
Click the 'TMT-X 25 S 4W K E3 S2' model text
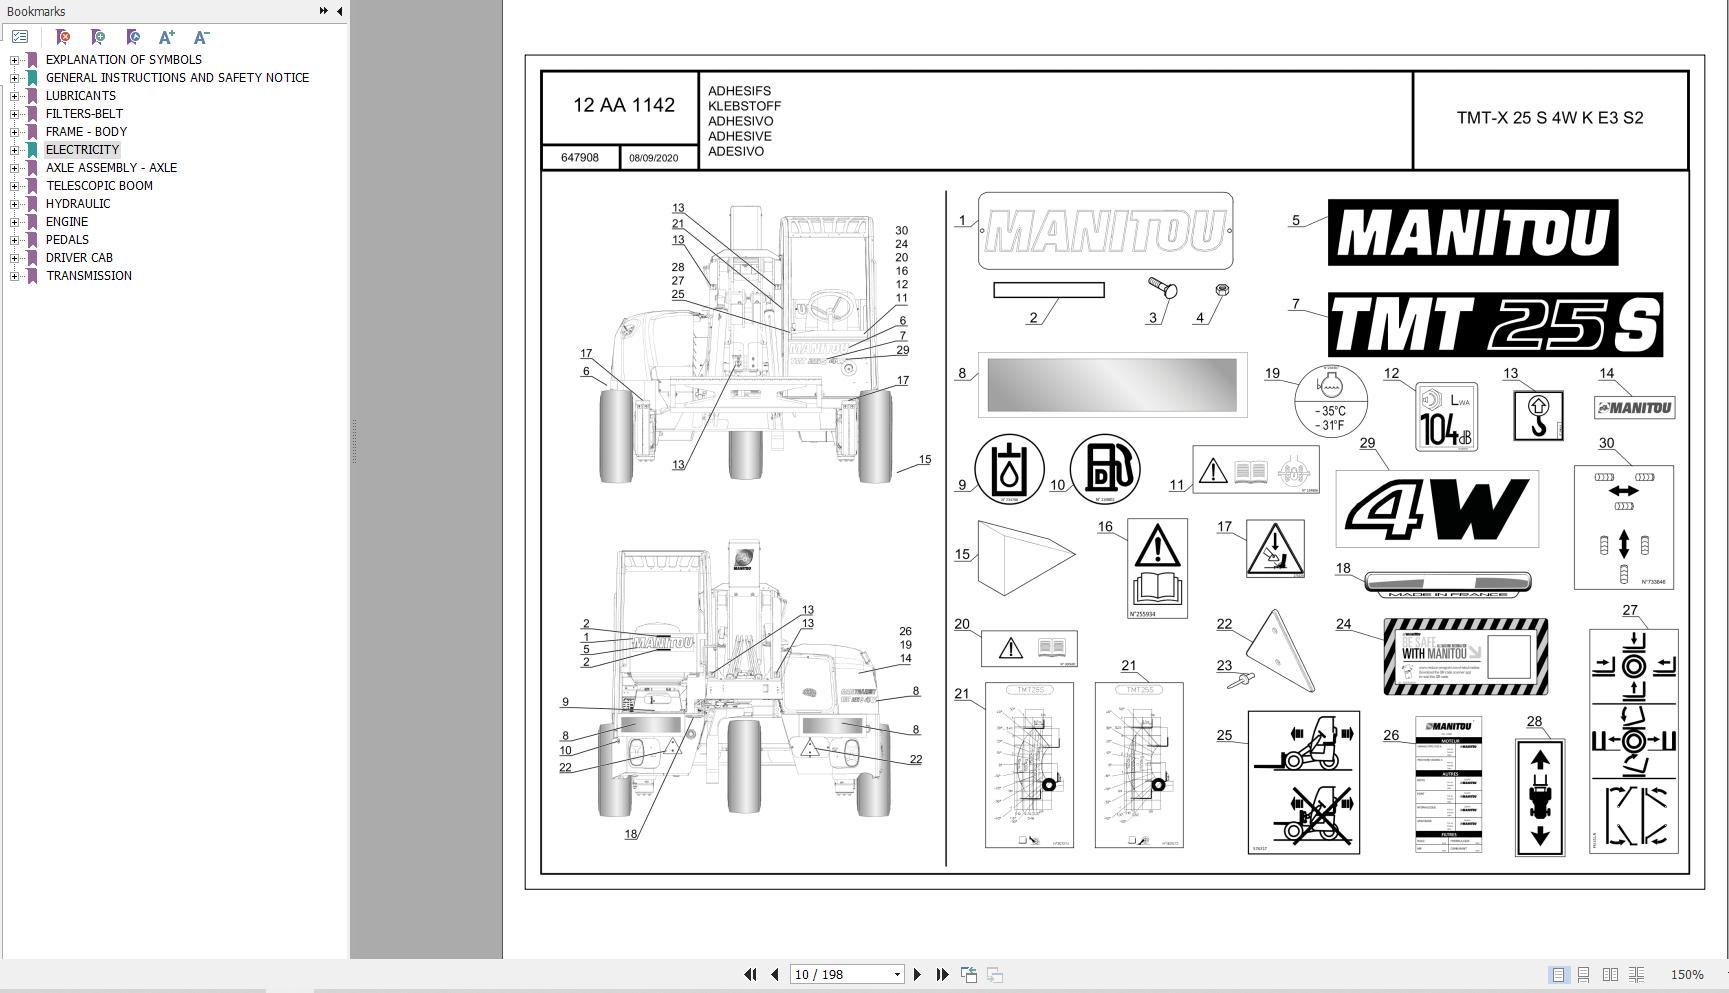tap(1550, 118)
